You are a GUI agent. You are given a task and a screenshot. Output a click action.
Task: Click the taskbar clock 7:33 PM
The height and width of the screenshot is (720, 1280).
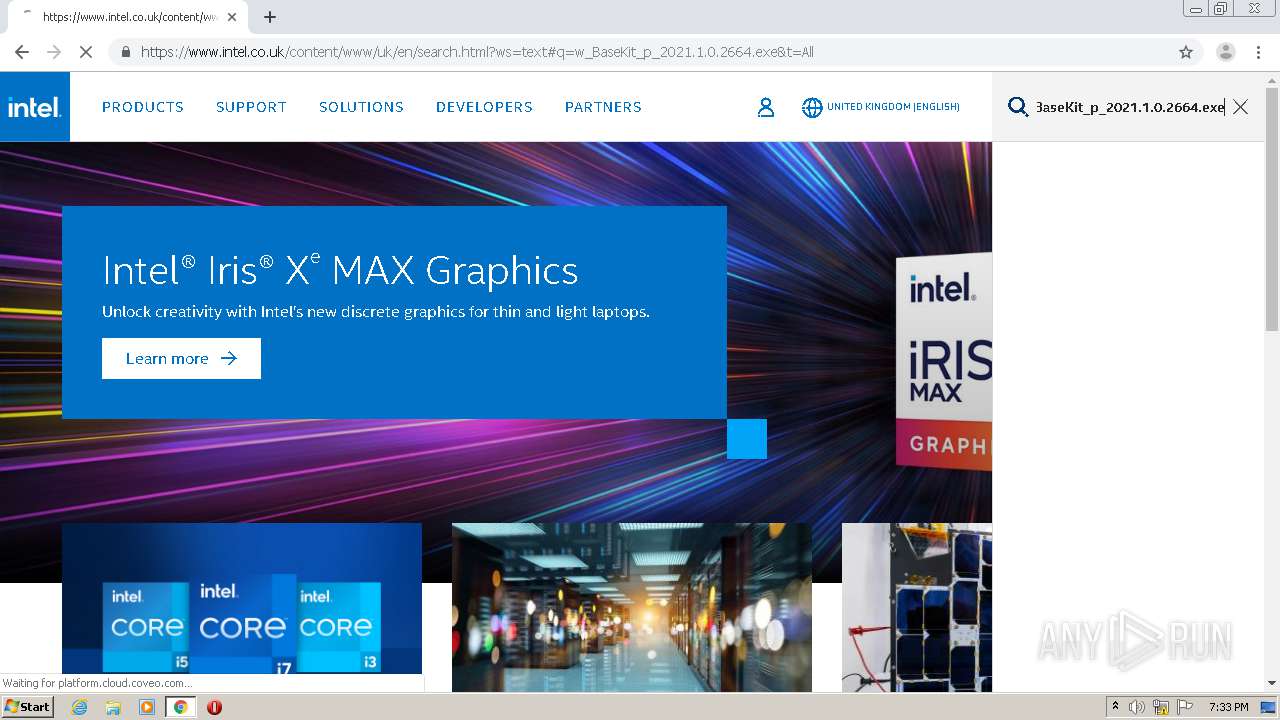pyautogui.click(x=1228, y=707)
